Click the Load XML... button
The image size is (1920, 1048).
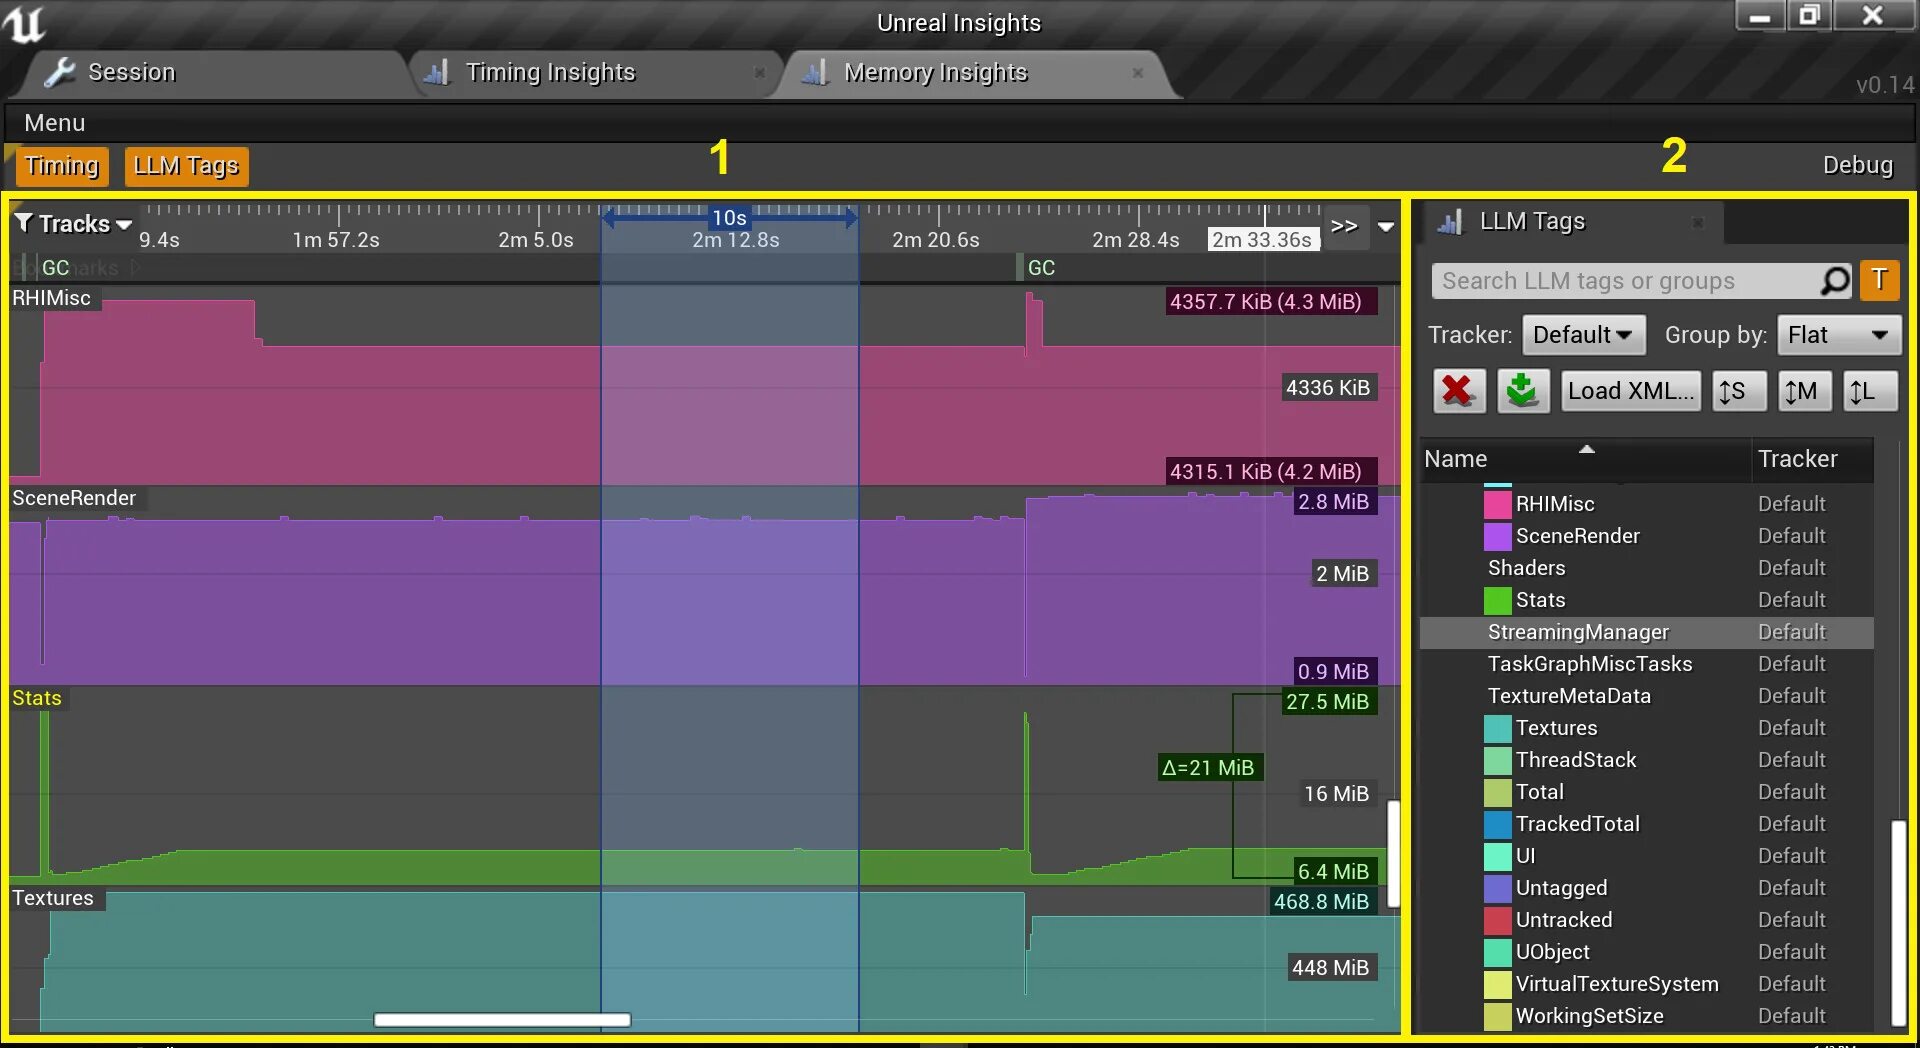point(1631,391)
